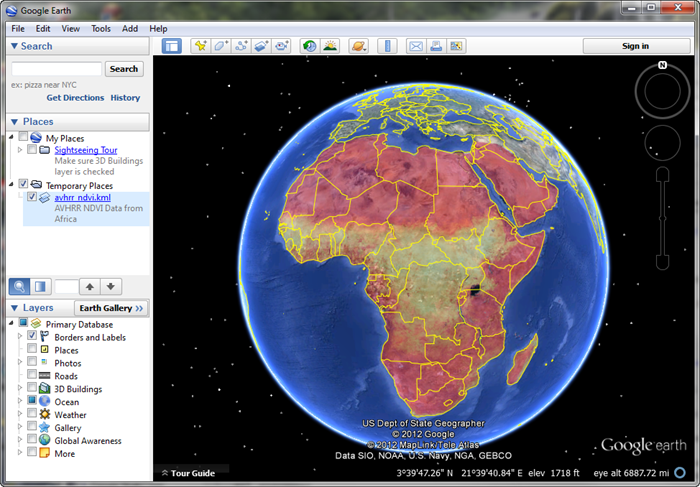Select the Add Polygon tool
700x487 pixels.
coord(220,46)
